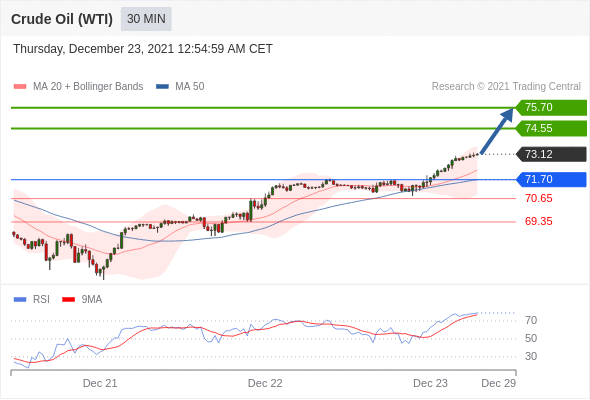Click the 70.65 red support label

pyautogui.click(x=538, y=198)
